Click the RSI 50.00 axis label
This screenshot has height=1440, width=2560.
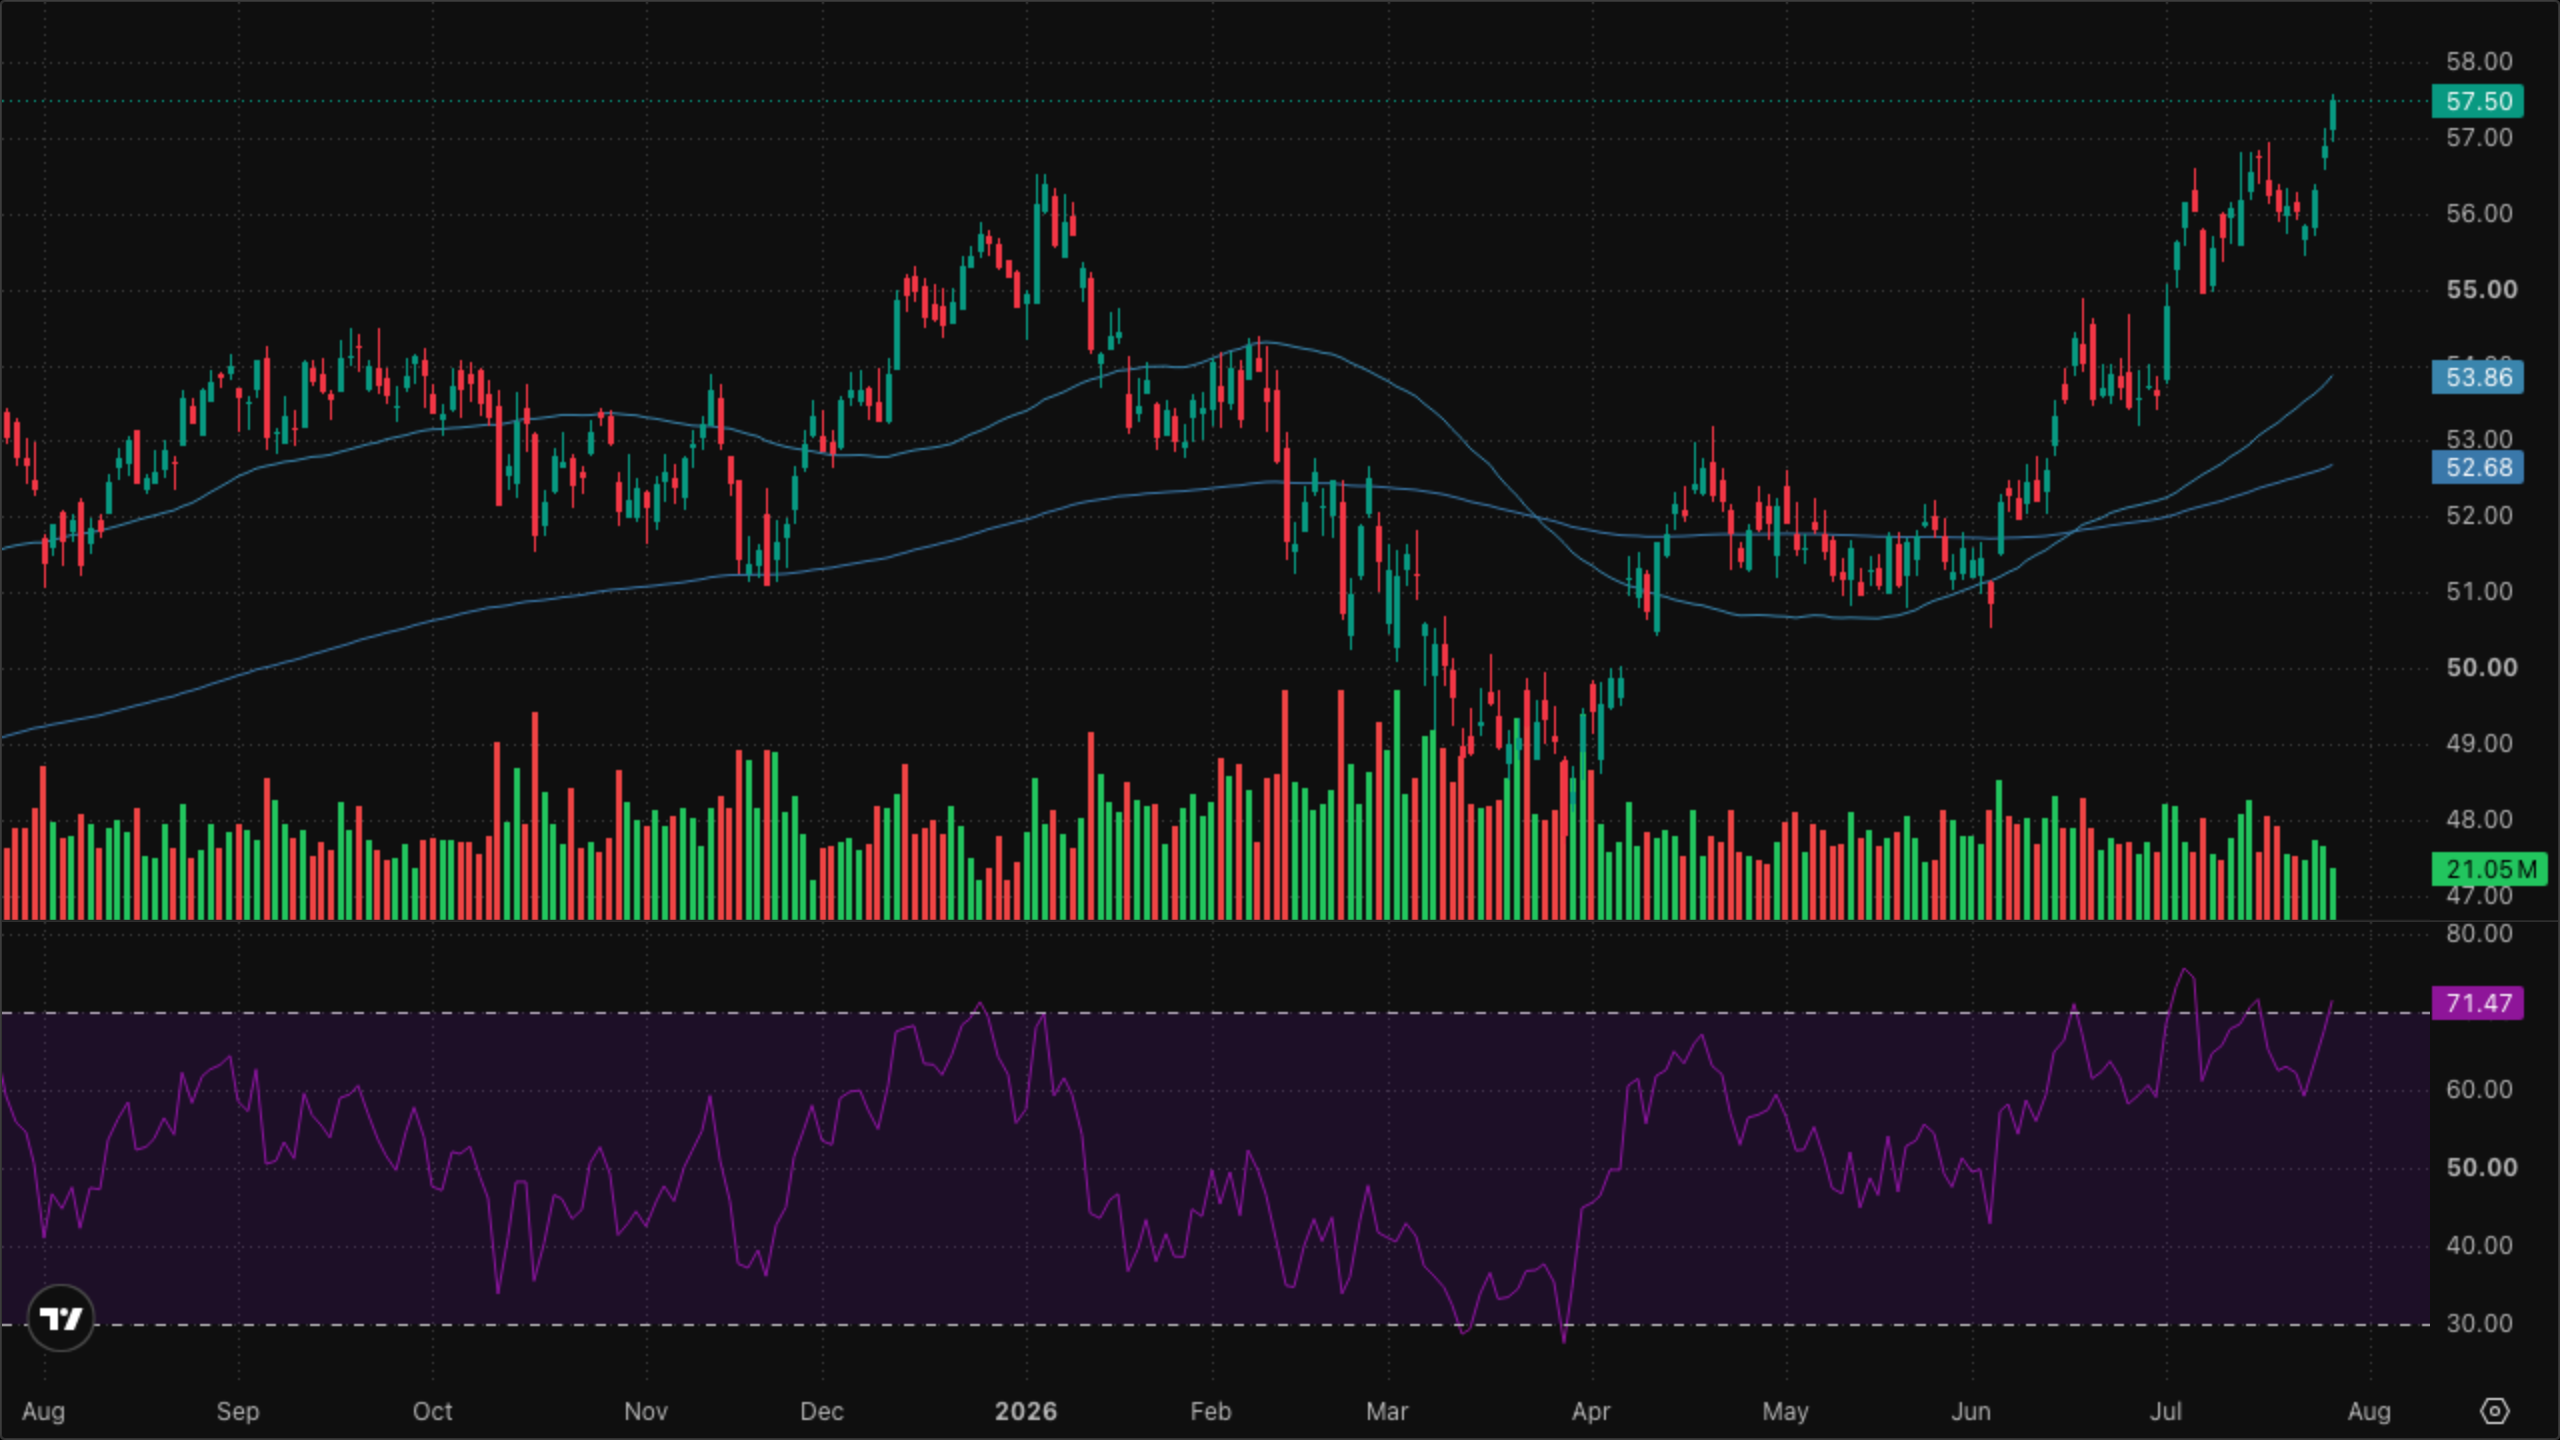coord(2481,1167)
